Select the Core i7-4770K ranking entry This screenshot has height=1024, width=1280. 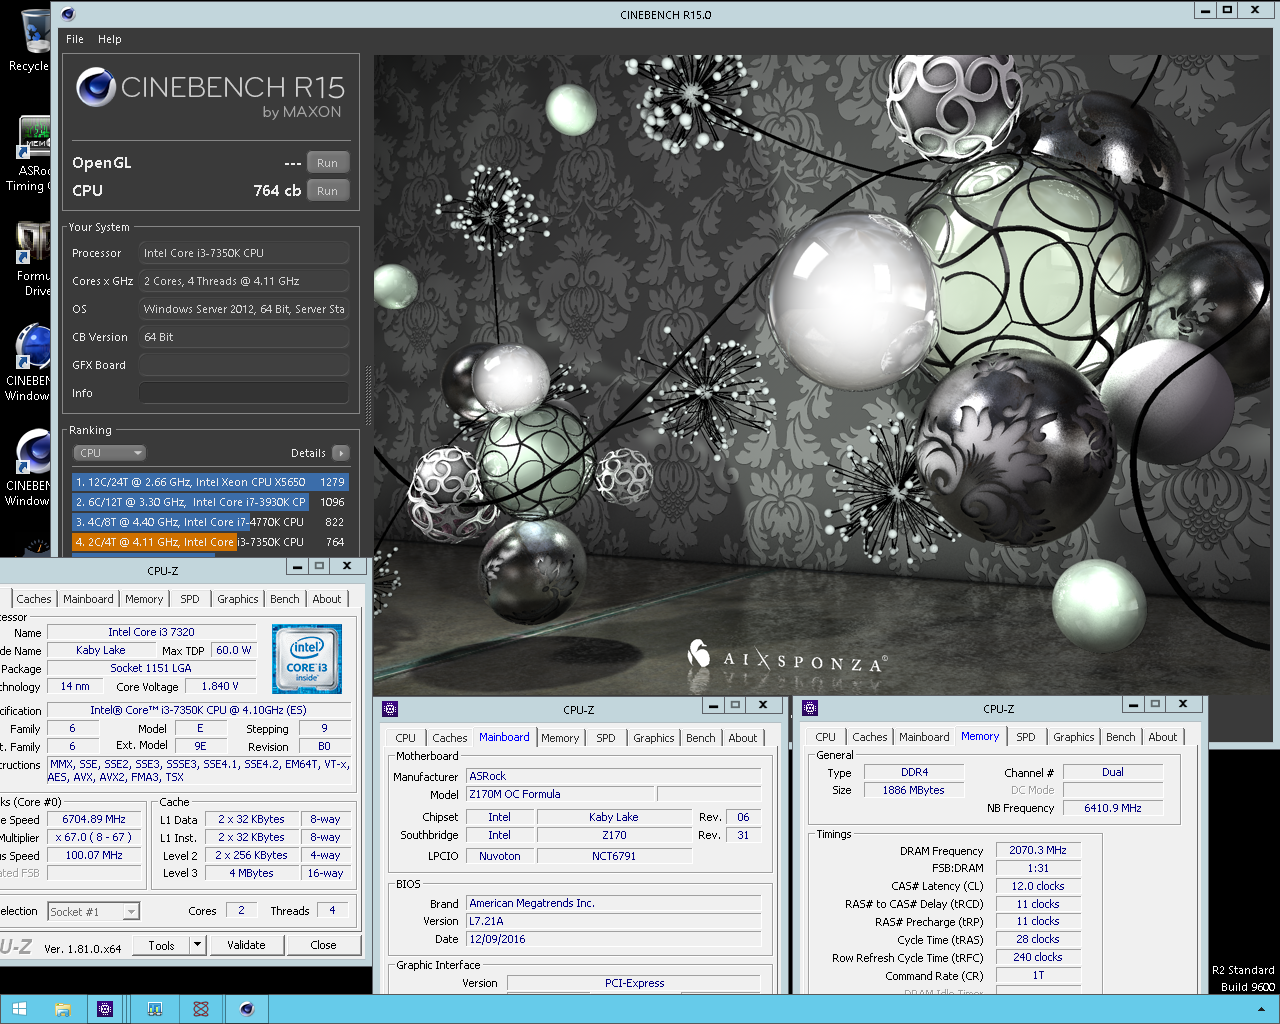coord(210,522)
